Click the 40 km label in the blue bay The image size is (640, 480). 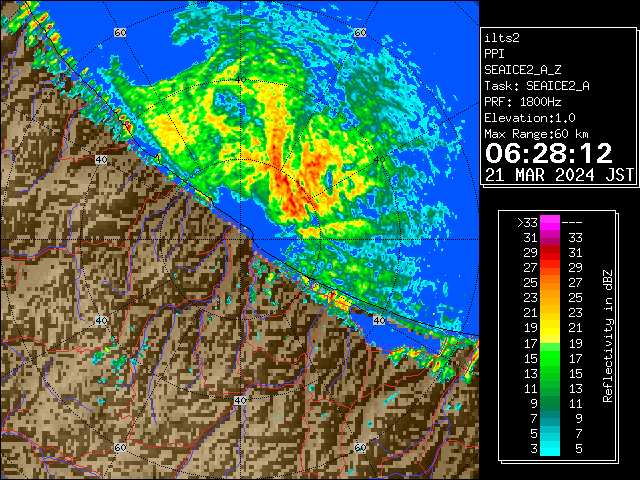click(379, 320)
